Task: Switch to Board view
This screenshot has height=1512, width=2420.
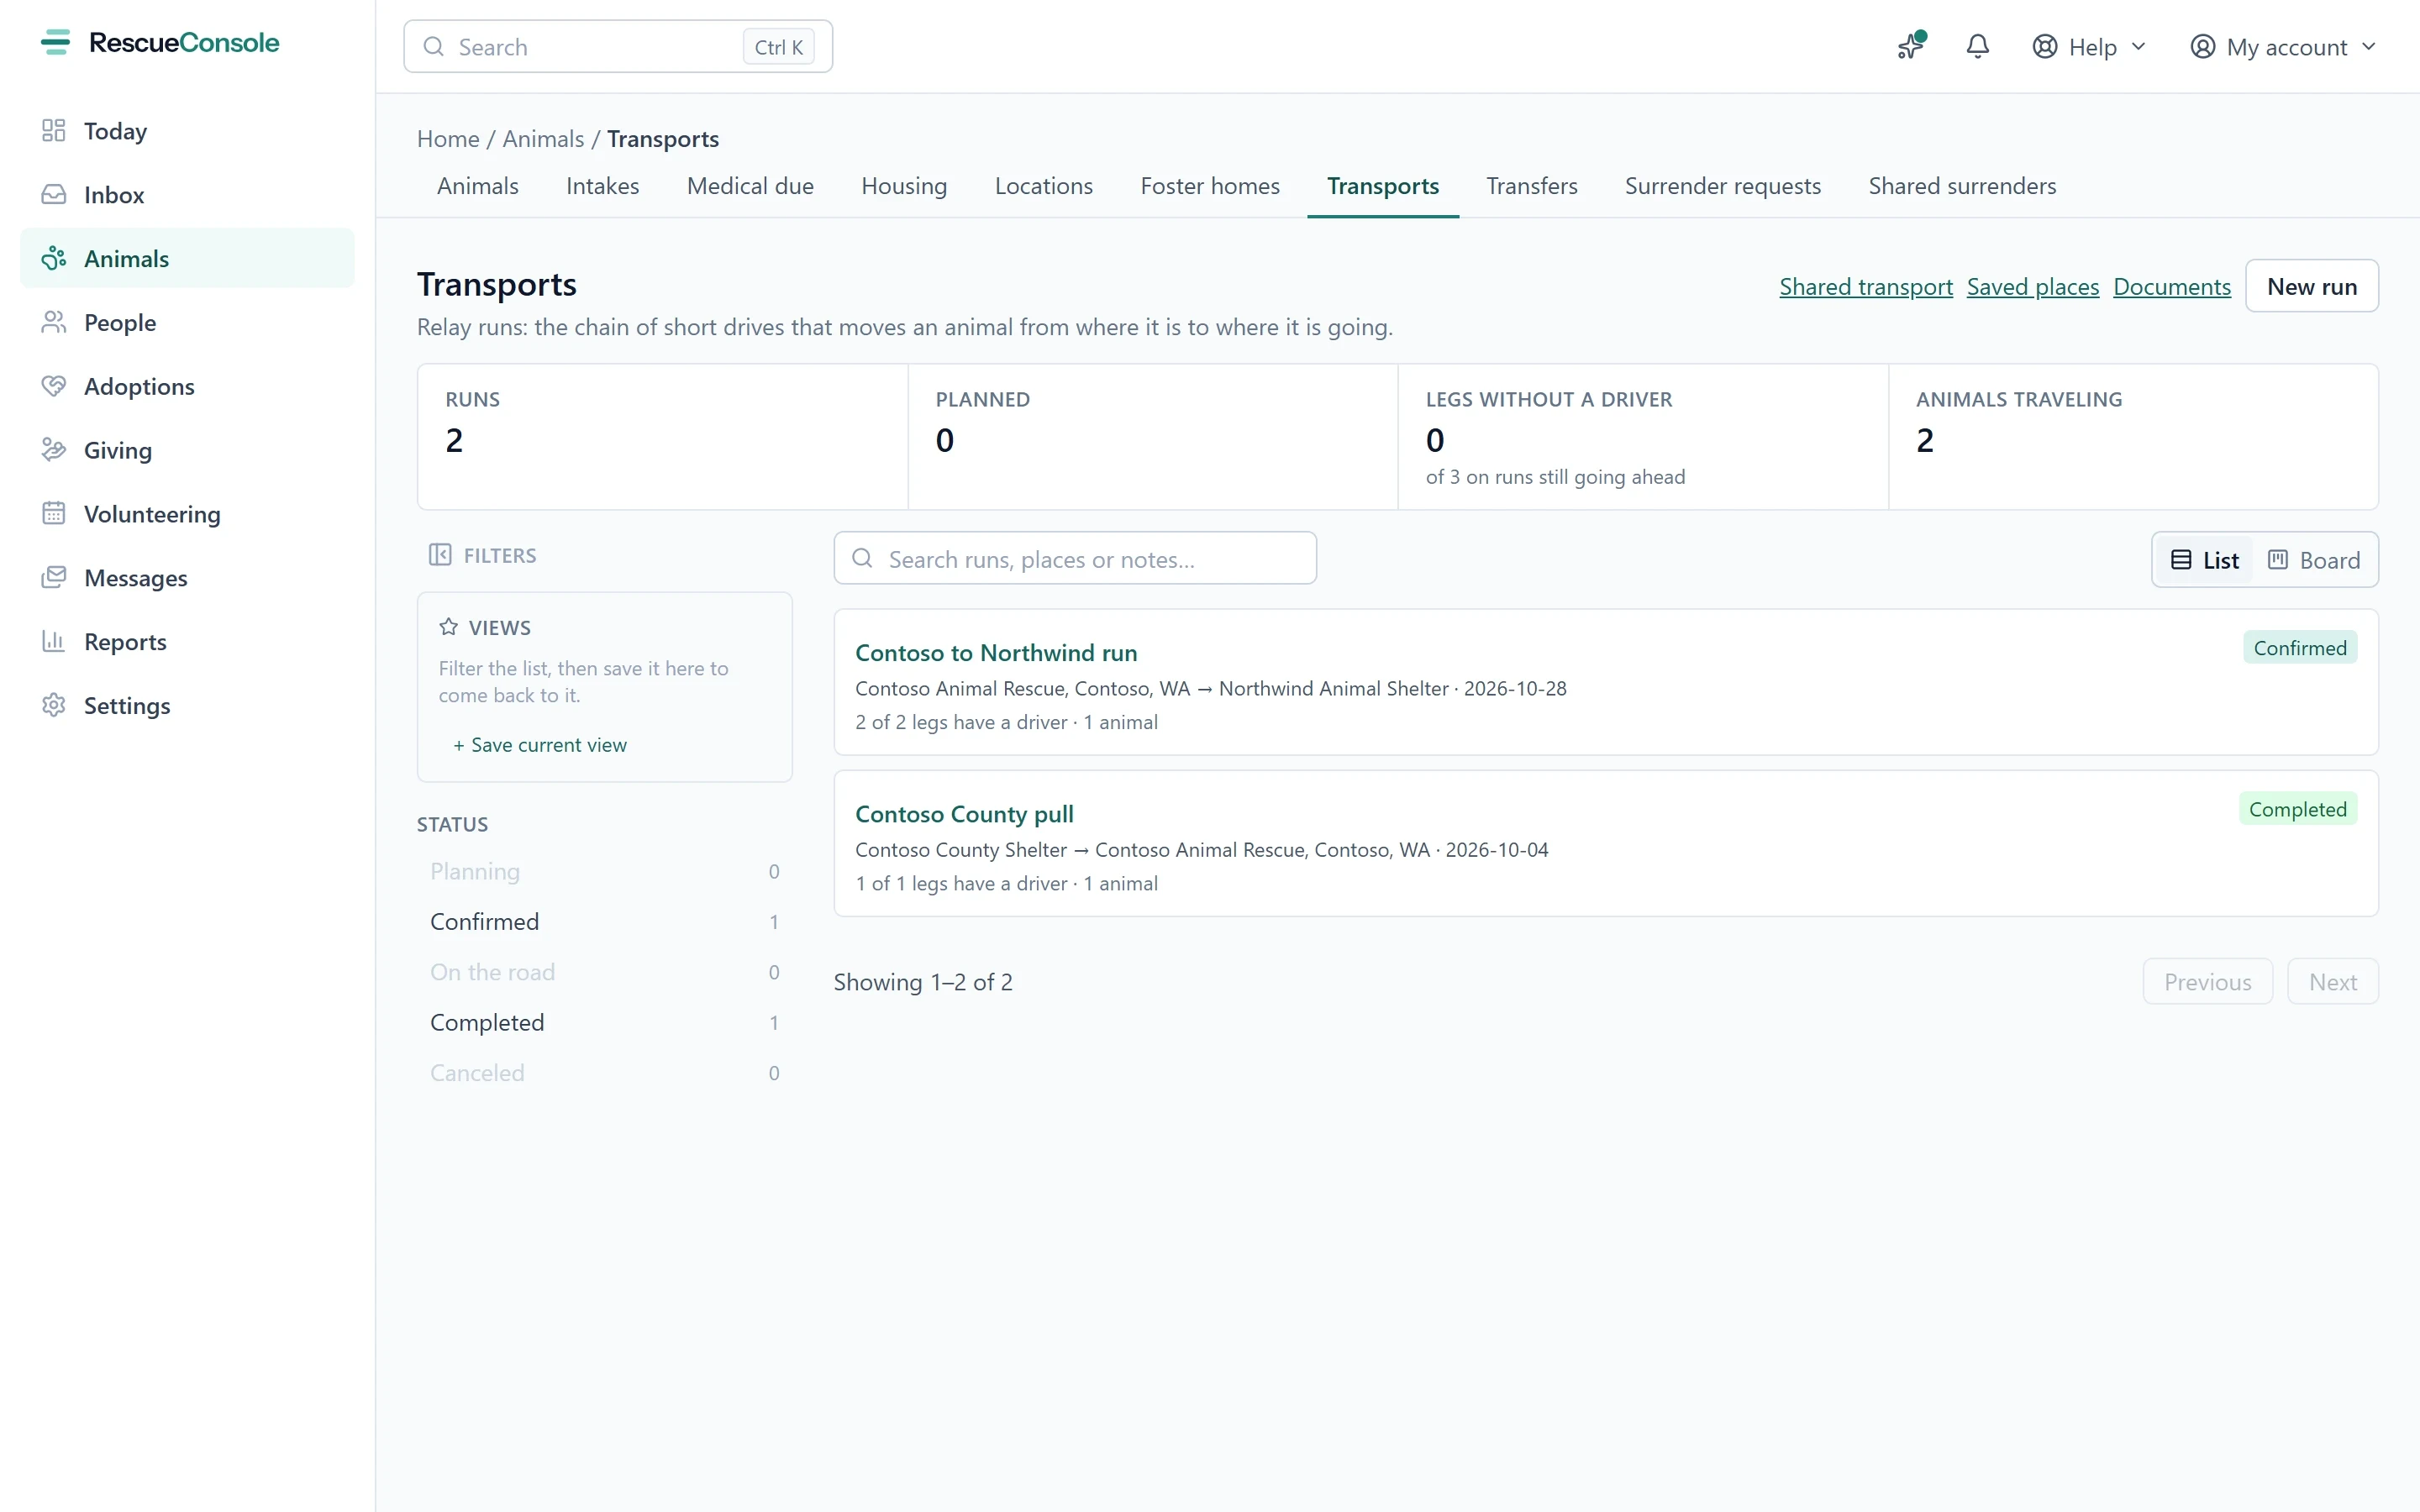Action: 2314,560
